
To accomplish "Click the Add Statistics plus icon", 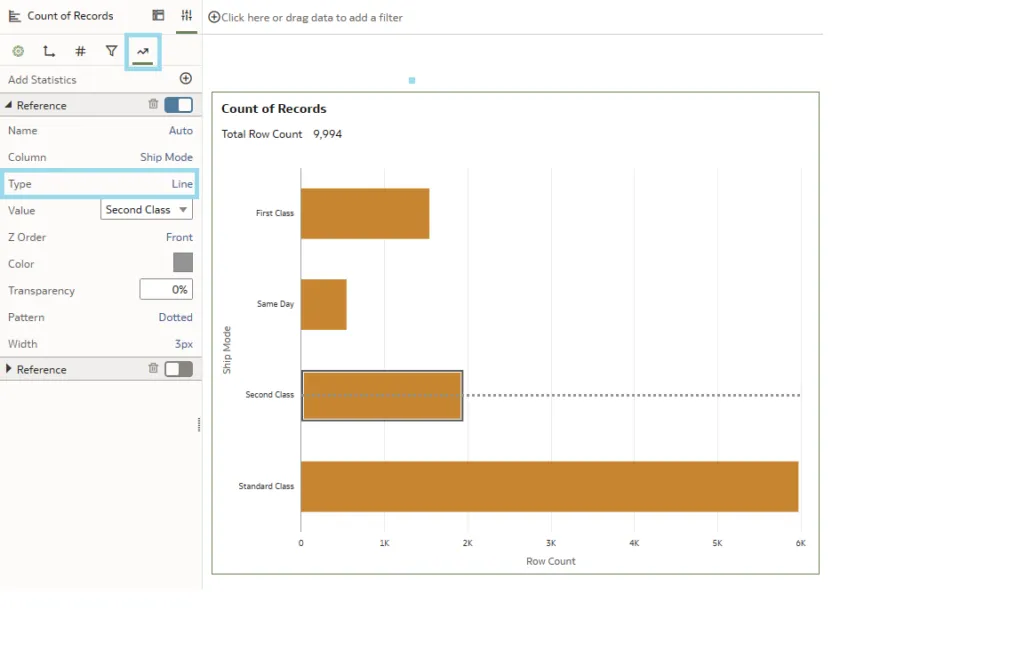I will (x=185, y=79).
